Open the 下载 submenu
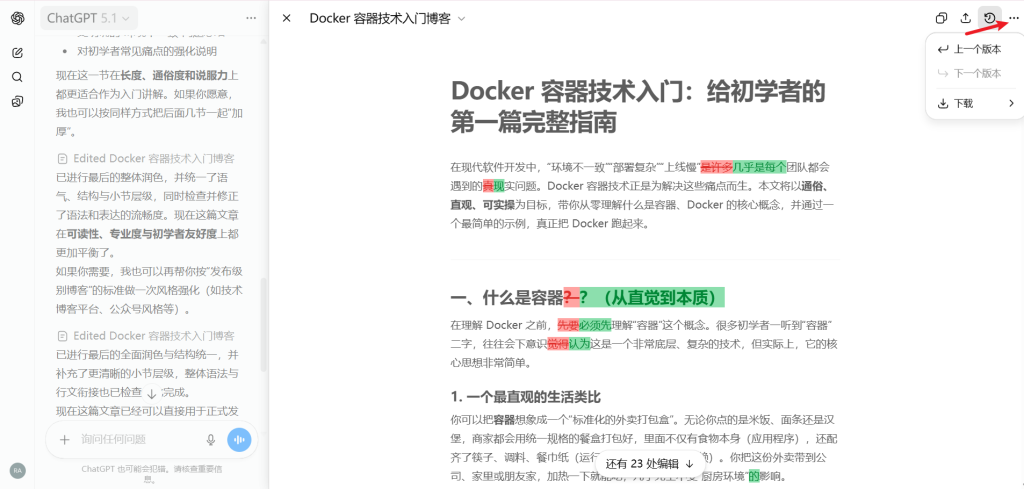 976,103
